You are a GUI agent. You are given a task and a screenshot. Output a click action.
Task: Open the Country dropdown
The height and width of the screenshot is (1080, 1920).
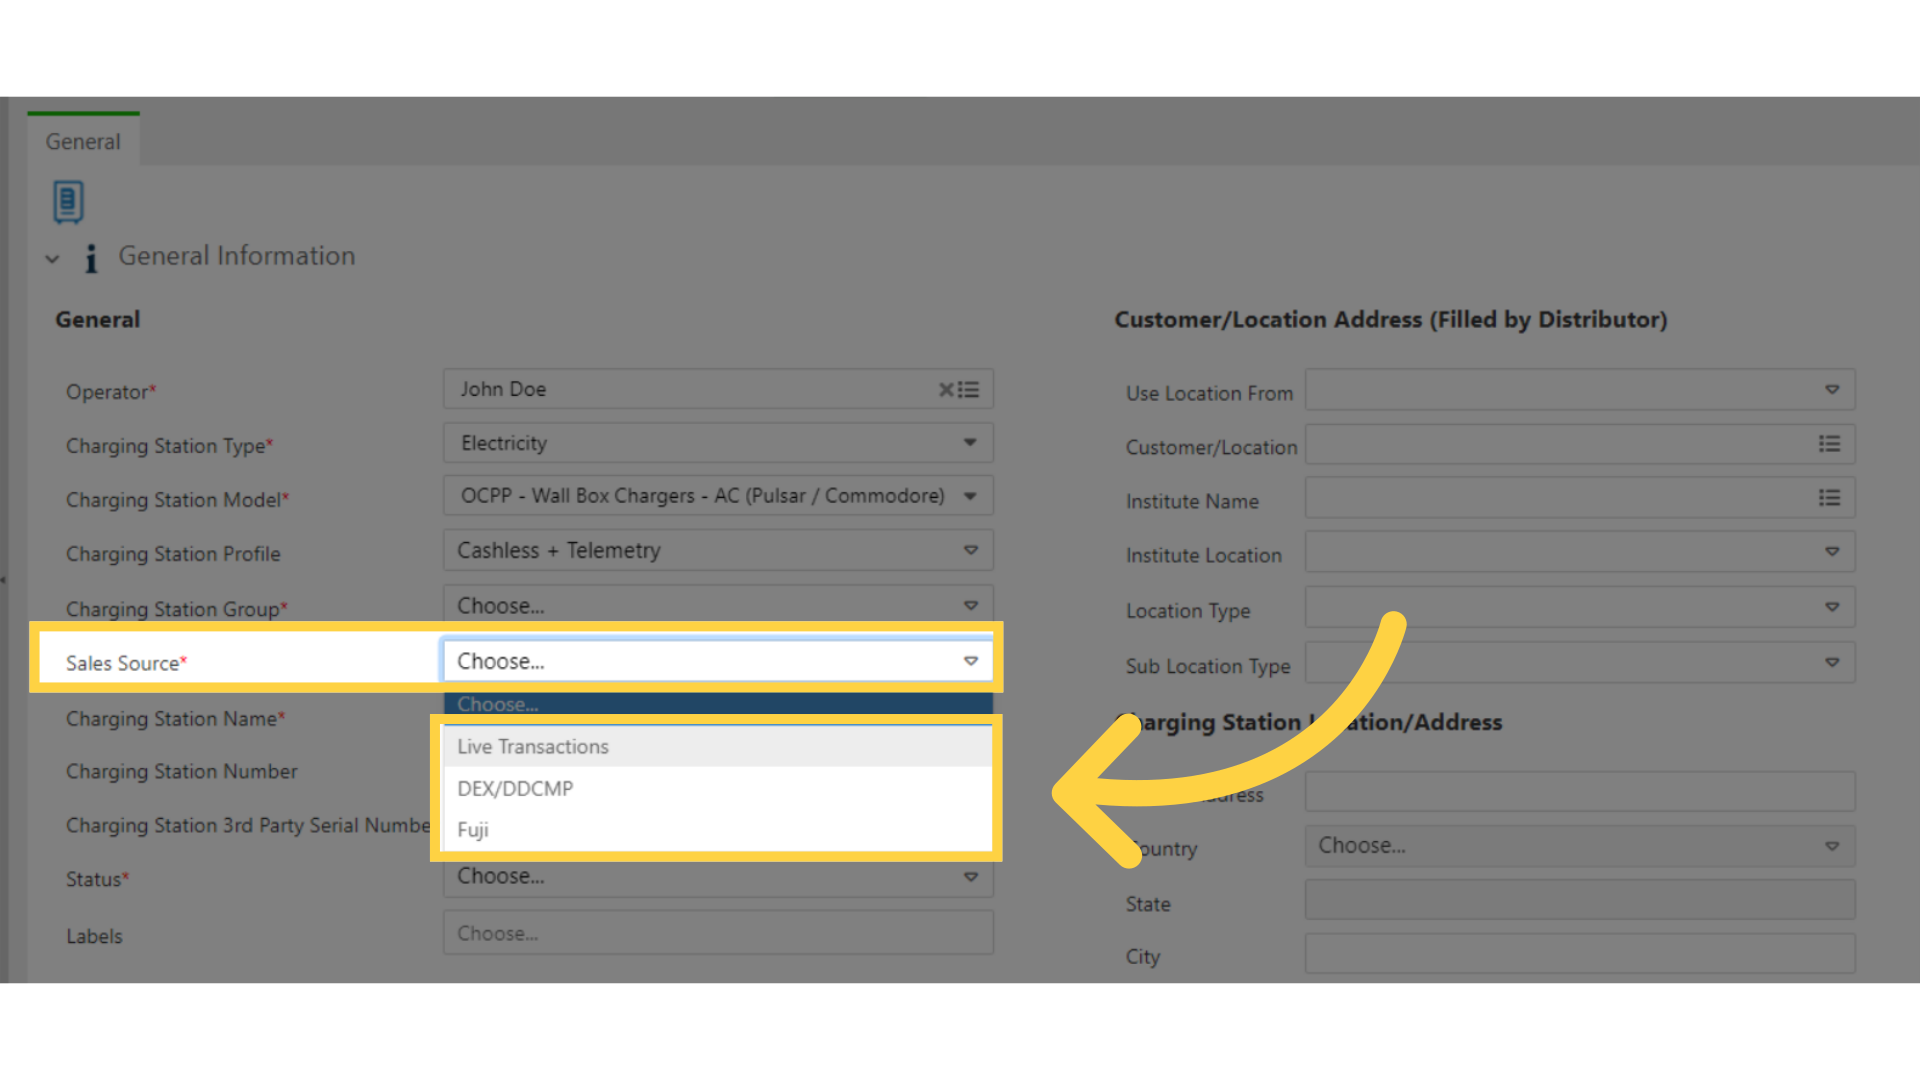(1580, 846)
